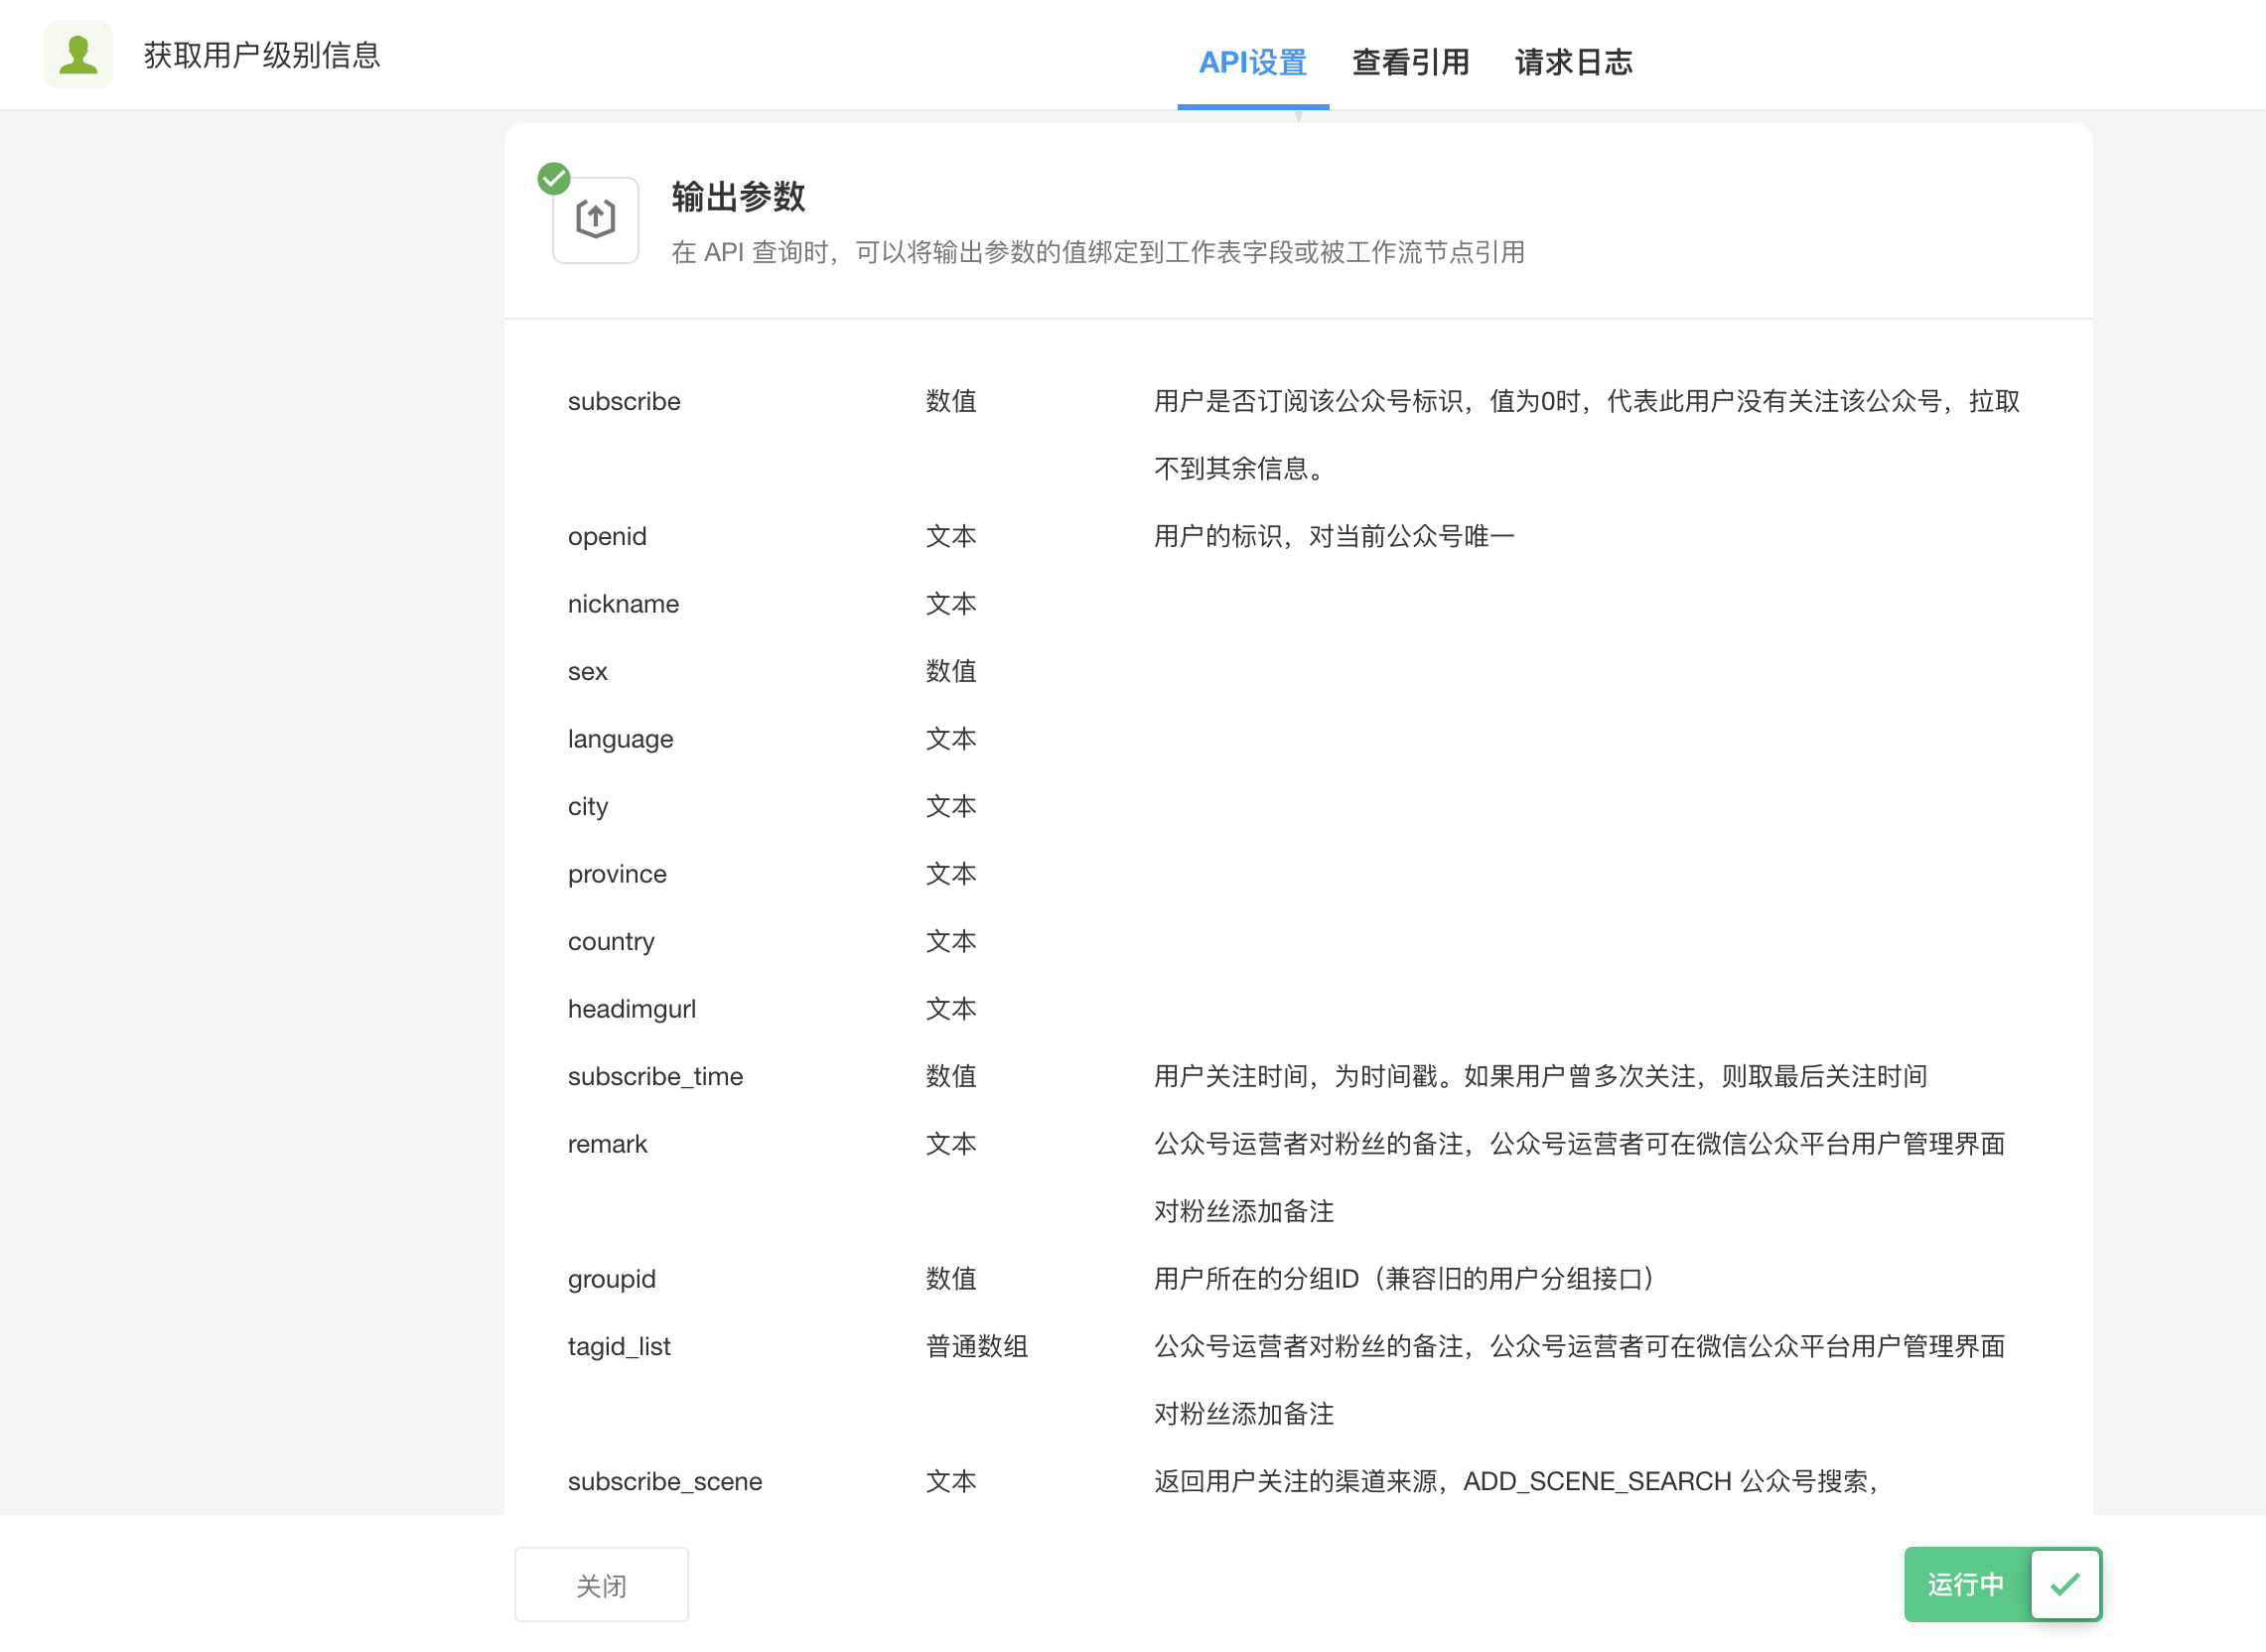Click the page title 获取用户级别信息
The height and width of the screenshot is (1652, 2266).
[x=262, y=55]
